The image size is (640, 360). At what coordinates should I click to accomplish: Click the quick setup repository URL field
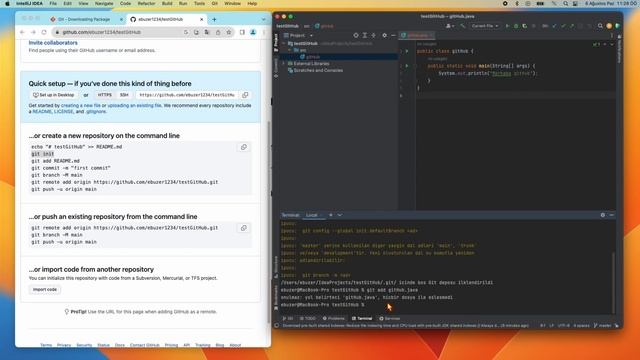(187, 95)
